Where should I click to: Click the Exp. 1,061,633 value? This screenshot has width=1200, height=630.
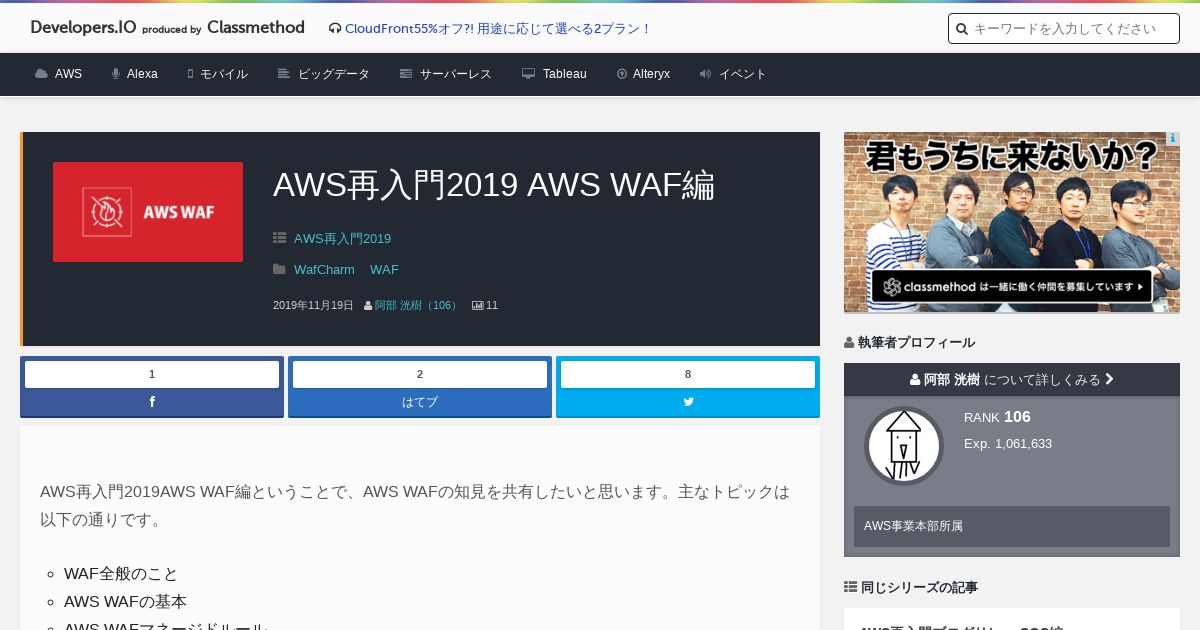coord(1008,443)
